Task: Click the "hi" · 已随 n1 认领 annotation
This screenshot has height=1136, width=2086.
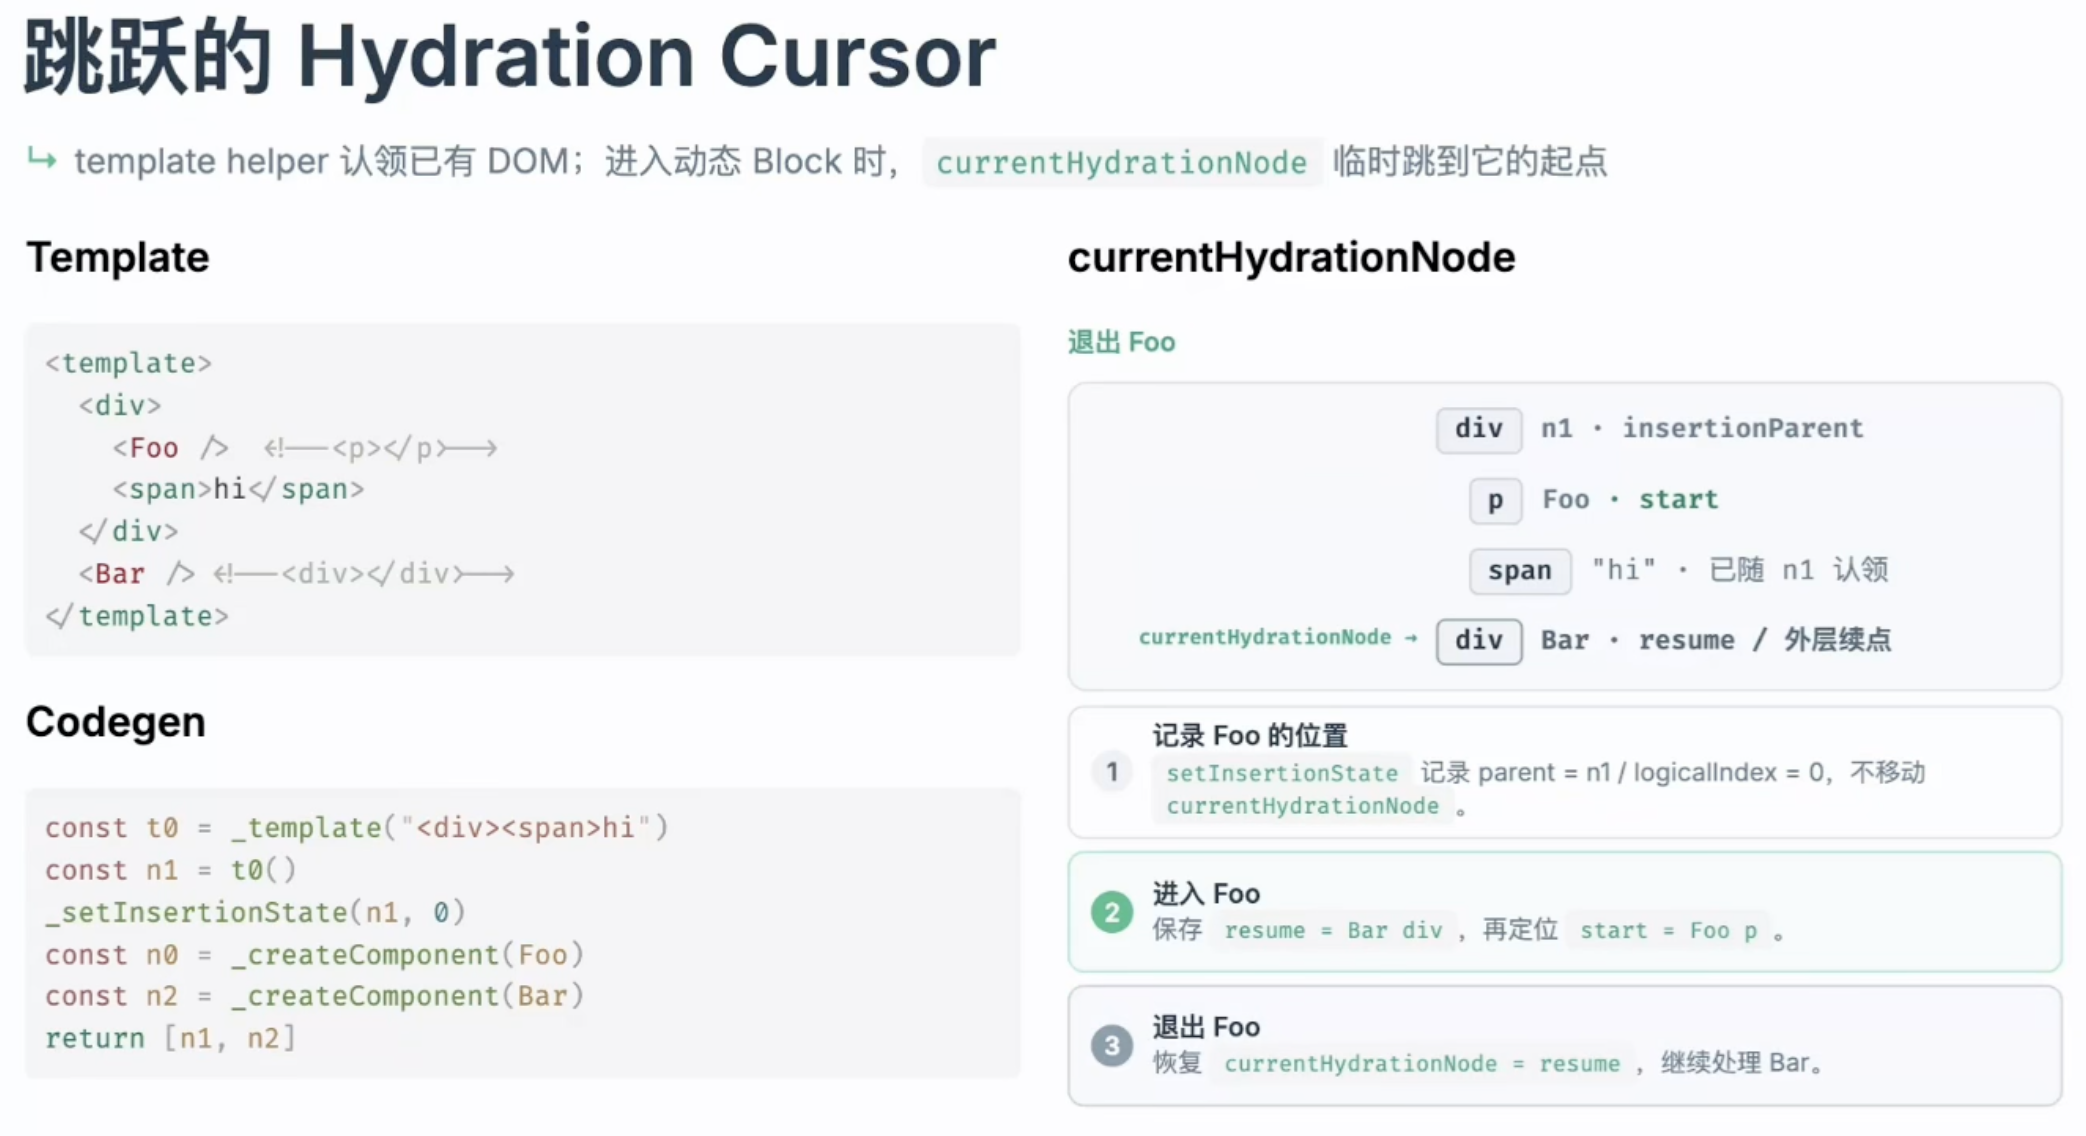Action: coord(1740,570)
